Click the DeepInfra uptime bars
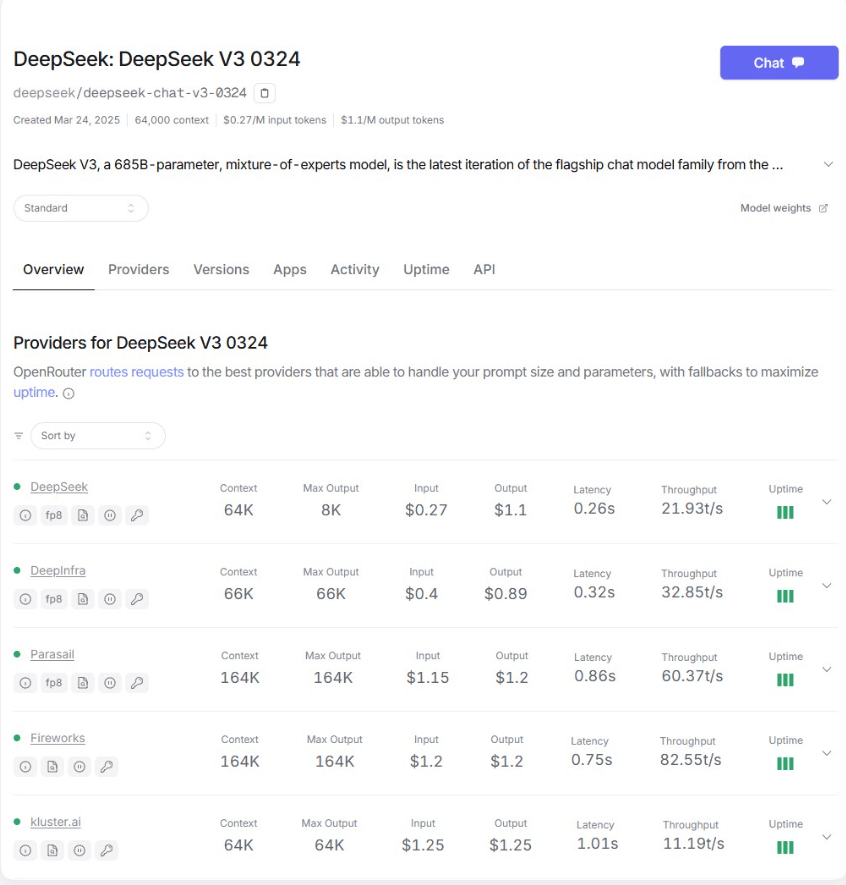The height and width of the screenshot is (885, 846). click(785, 596)
